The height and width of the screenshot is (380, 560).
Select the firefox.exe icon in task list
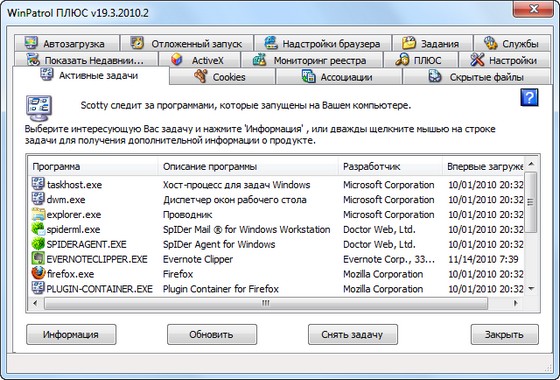click(x=38, y=274)
